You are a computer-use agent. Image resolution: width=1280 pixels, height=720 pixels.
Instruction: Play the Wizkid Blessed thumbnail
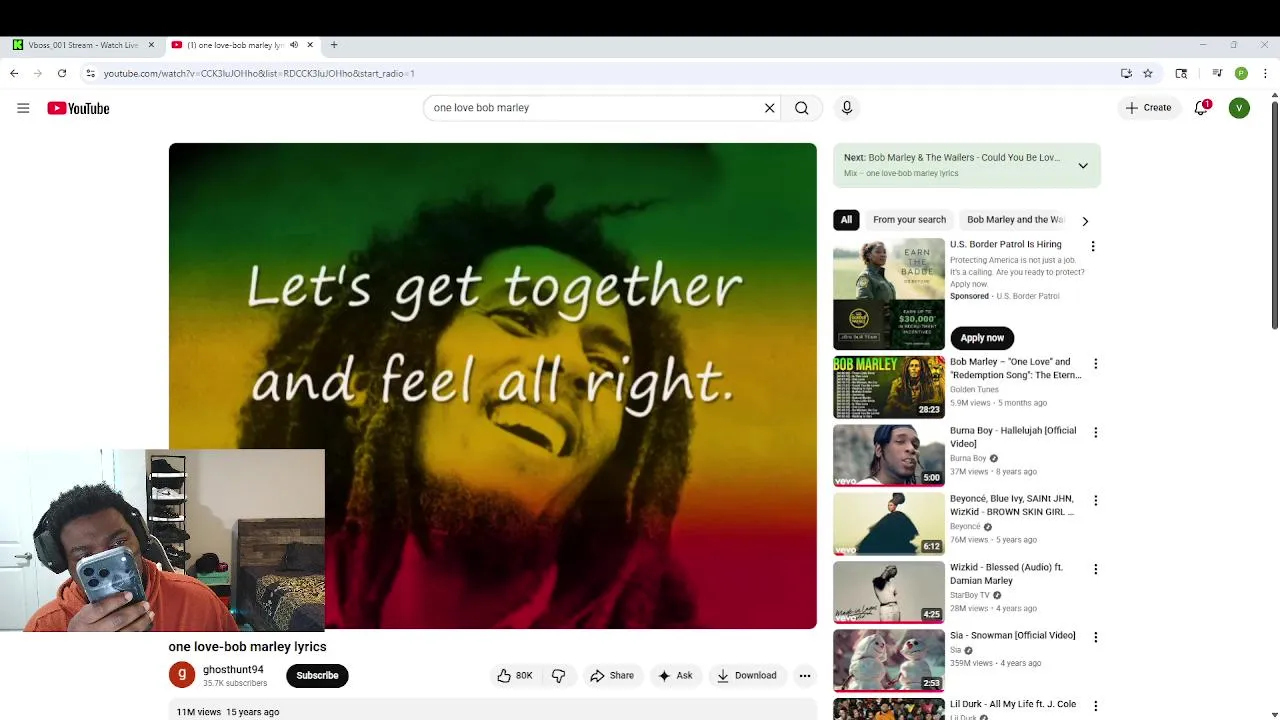point(889,592)
